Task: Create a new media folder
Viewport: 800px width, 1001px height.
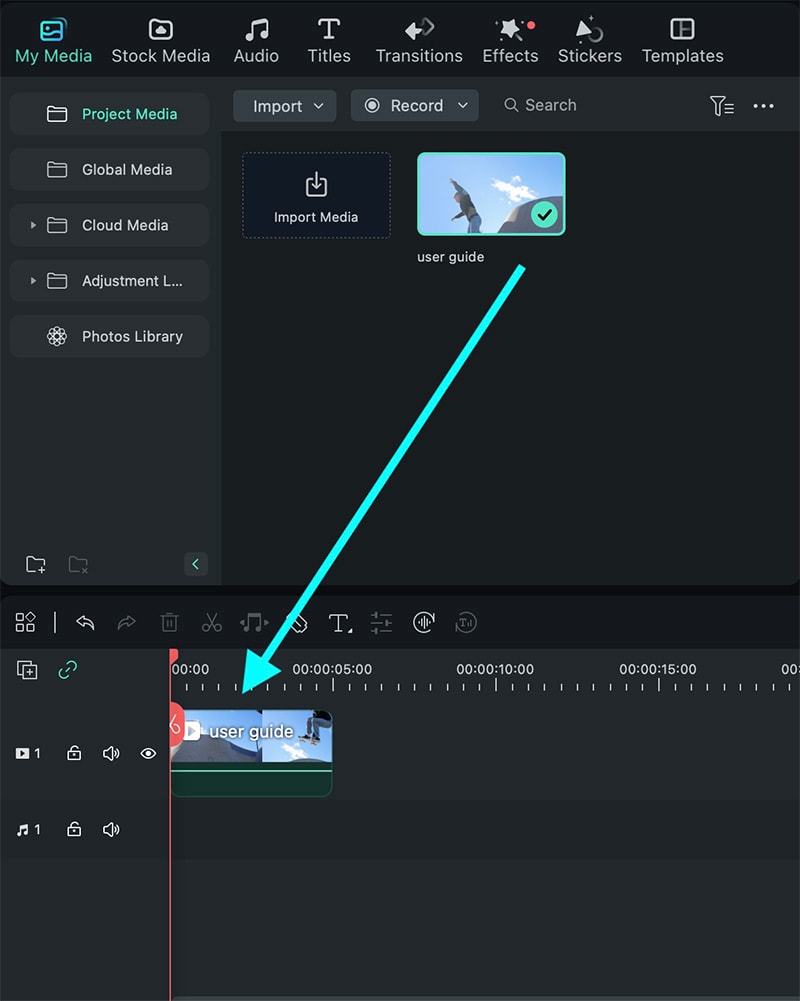Action: click(x=36, y=564)
